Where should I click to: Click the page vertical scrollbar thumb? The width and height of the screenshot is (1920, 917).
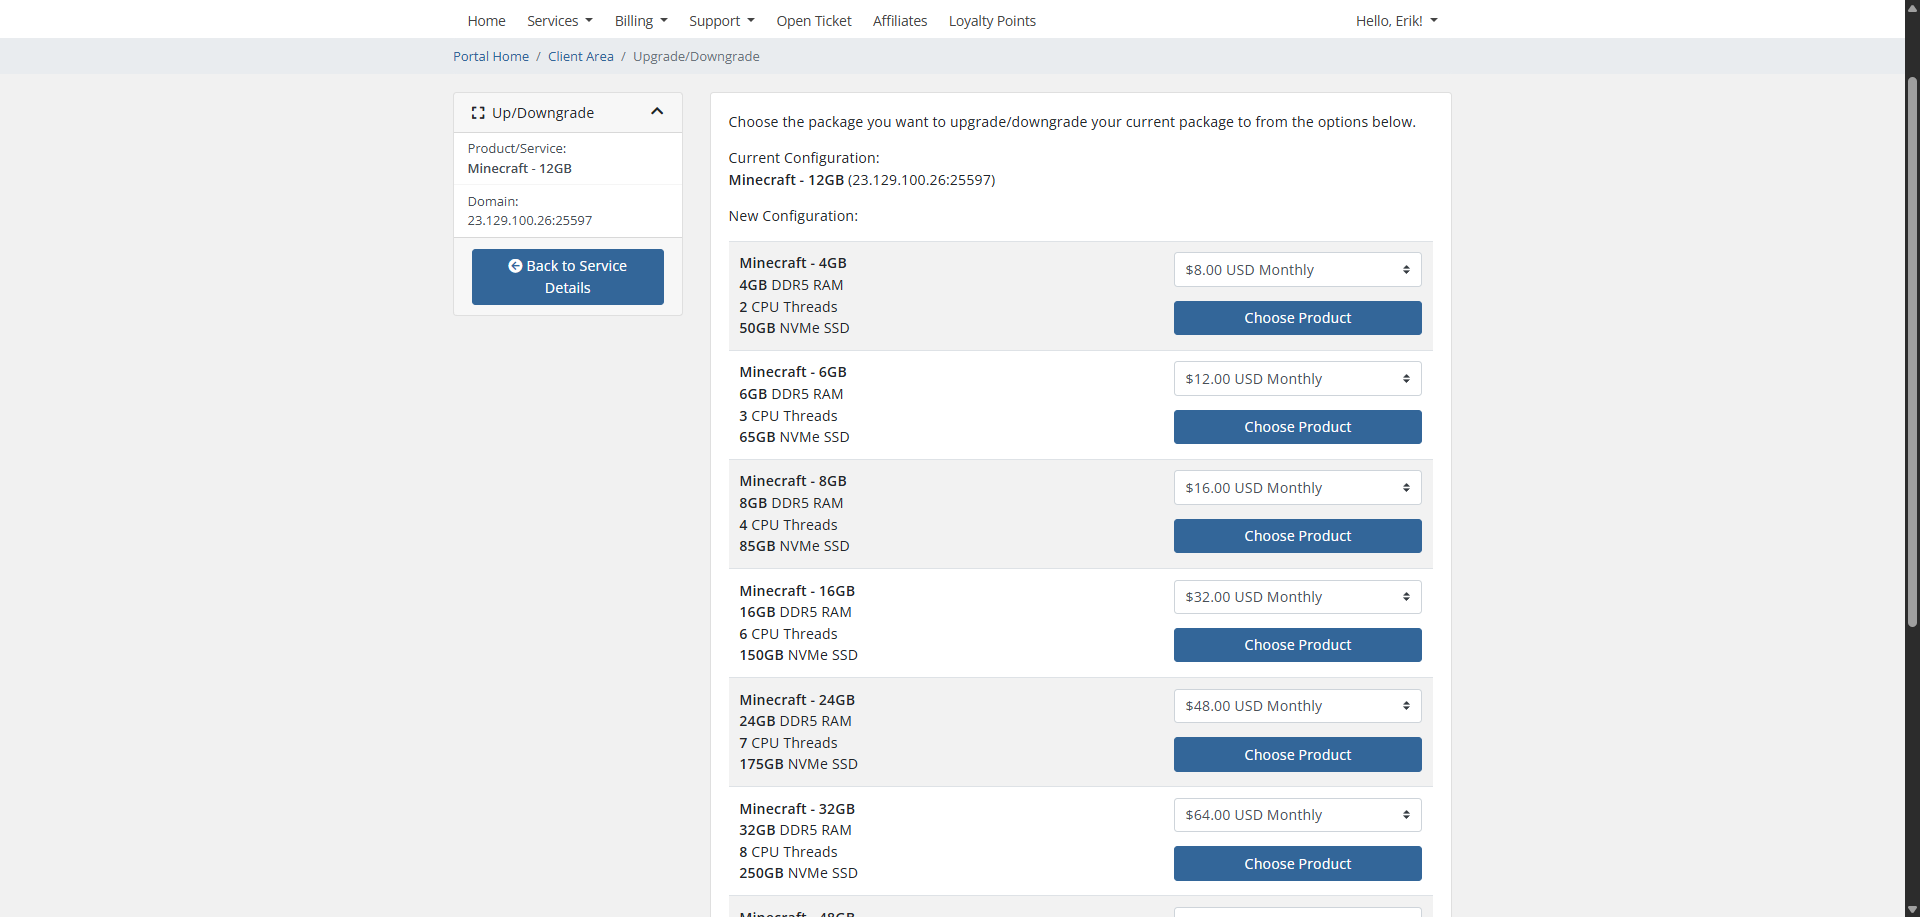tap(1912, 350)
